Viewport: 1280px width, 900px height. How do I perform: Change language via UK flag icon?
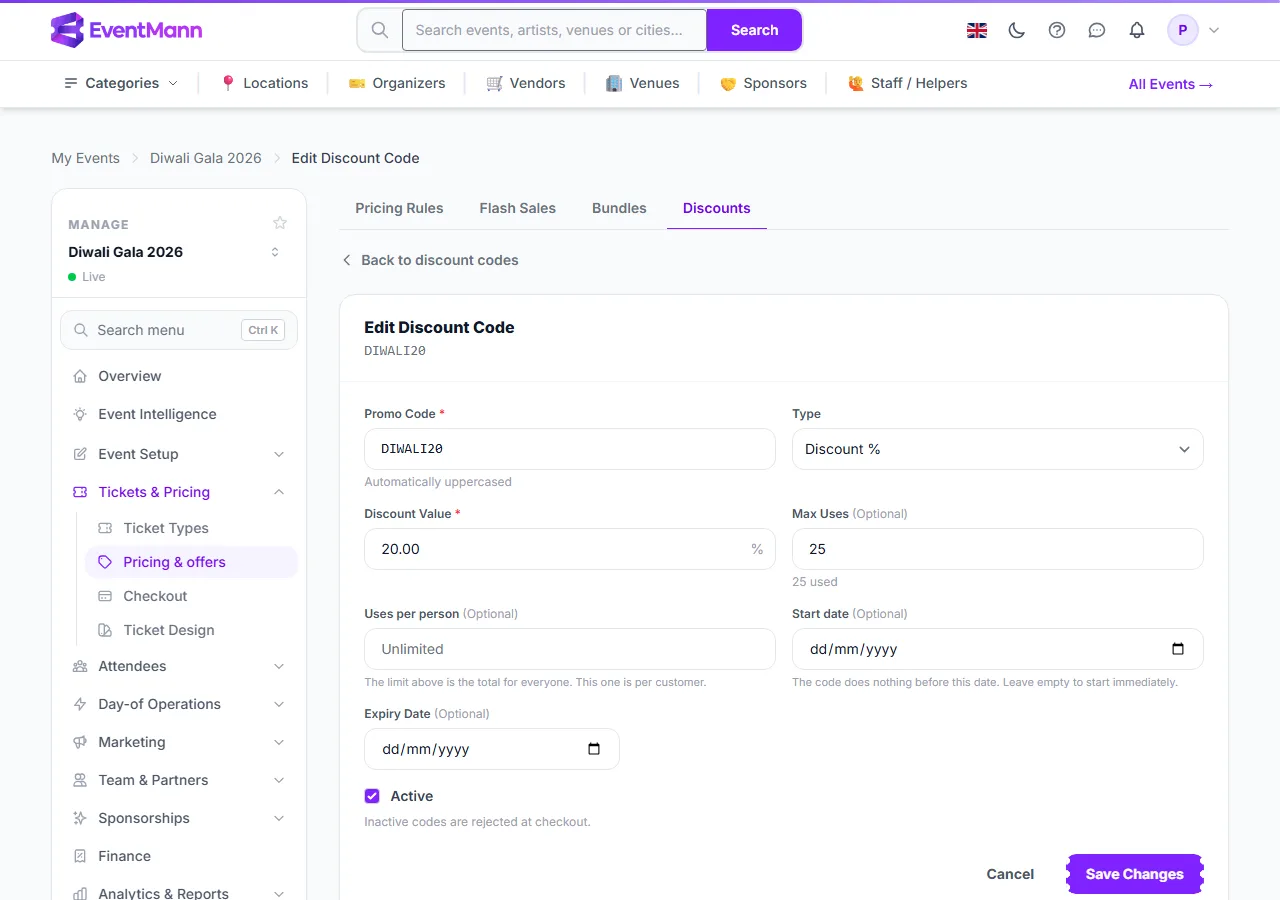point(977,30)
